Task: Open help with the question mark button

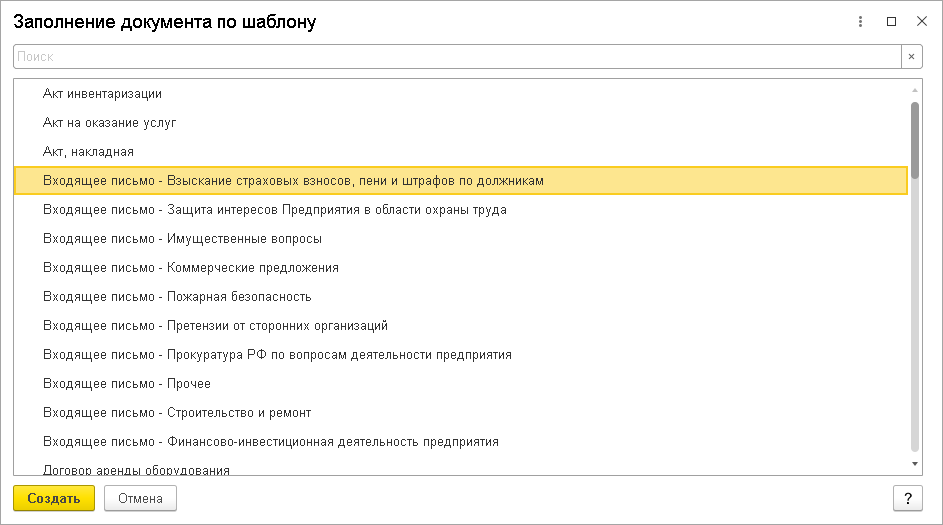Action: (907, 498)
